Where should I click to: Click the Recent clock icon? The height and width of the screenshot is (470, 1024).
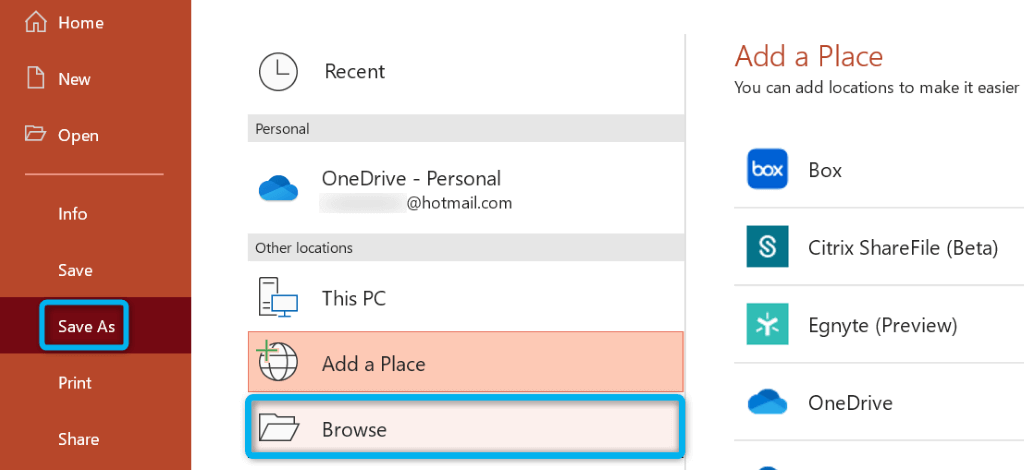(x=279, y=72)
